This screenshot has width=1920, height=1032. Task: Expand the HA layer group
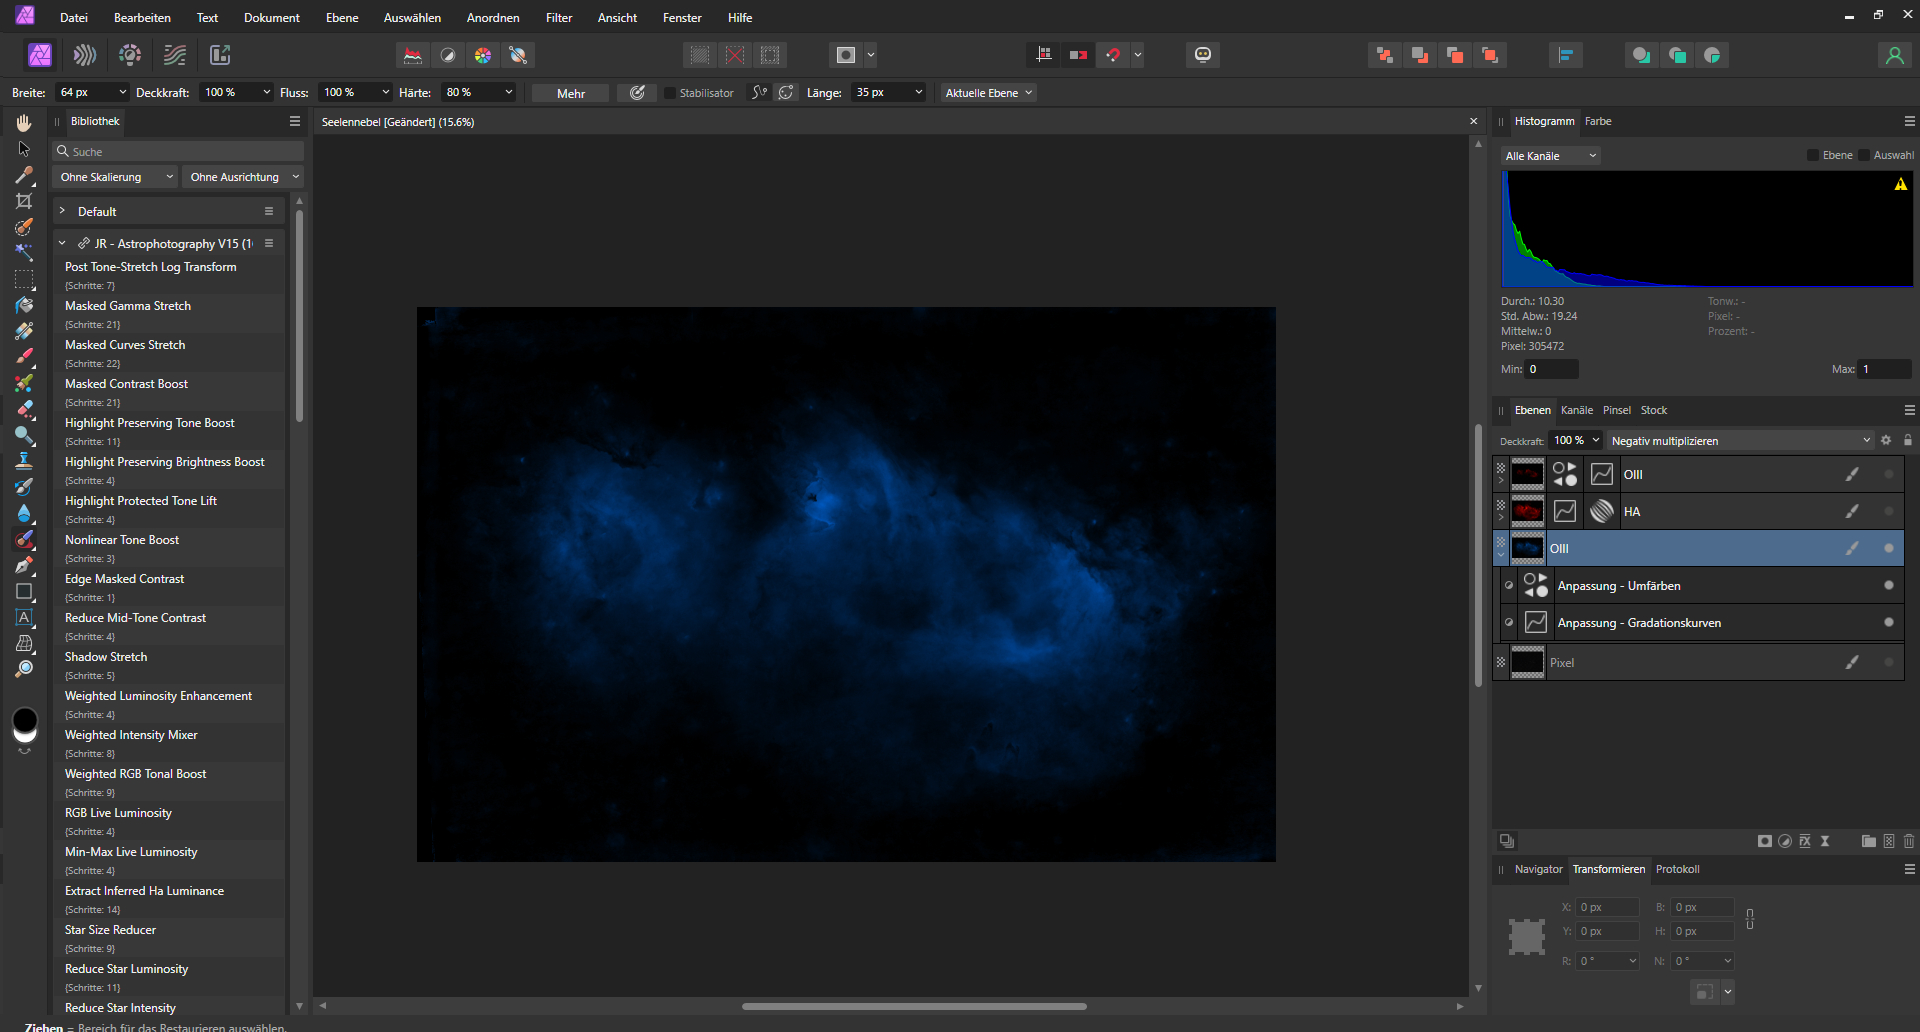click(x=1501, y=518)
